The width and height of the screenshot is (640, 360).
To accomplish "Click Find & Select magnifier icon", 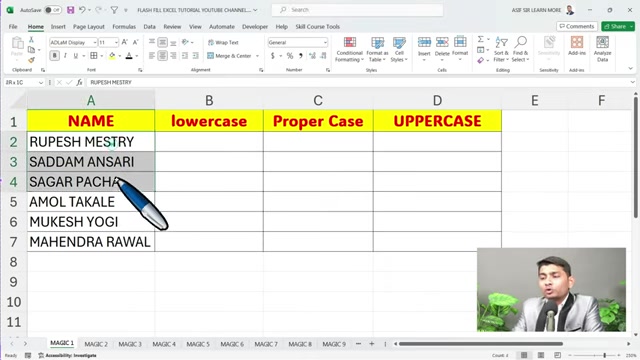I will (x=520, y=42).
